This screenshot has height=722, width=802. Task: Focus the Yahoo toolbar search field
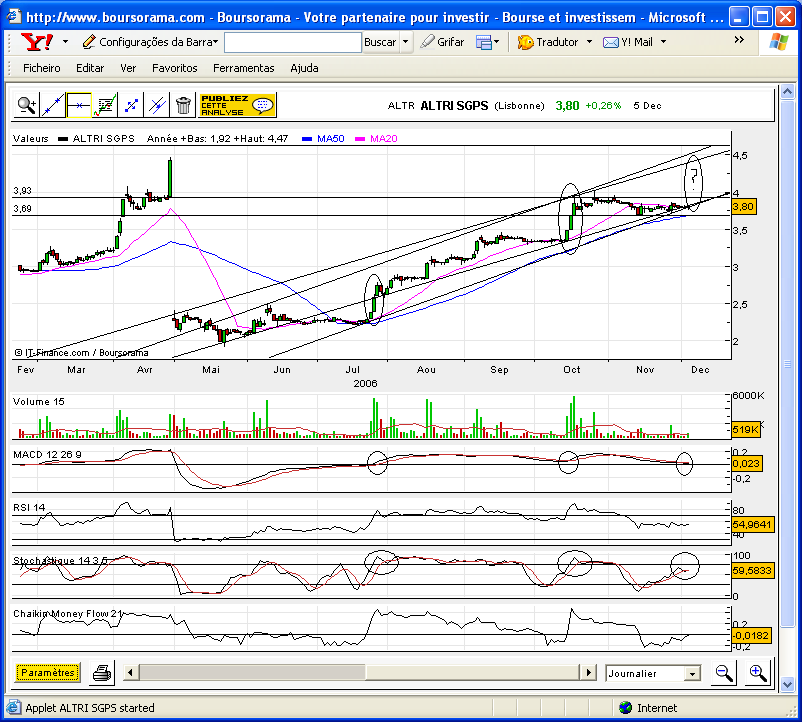click(293, 42)
